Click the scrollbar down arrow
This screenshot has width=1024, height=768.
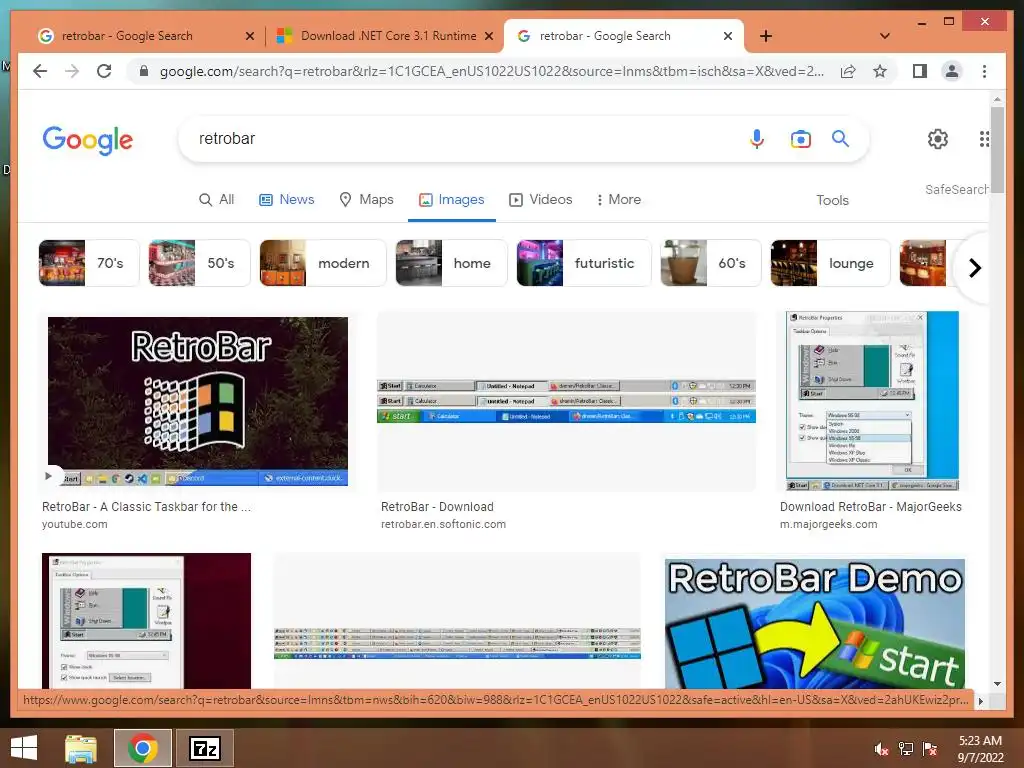tap(997, 684)
